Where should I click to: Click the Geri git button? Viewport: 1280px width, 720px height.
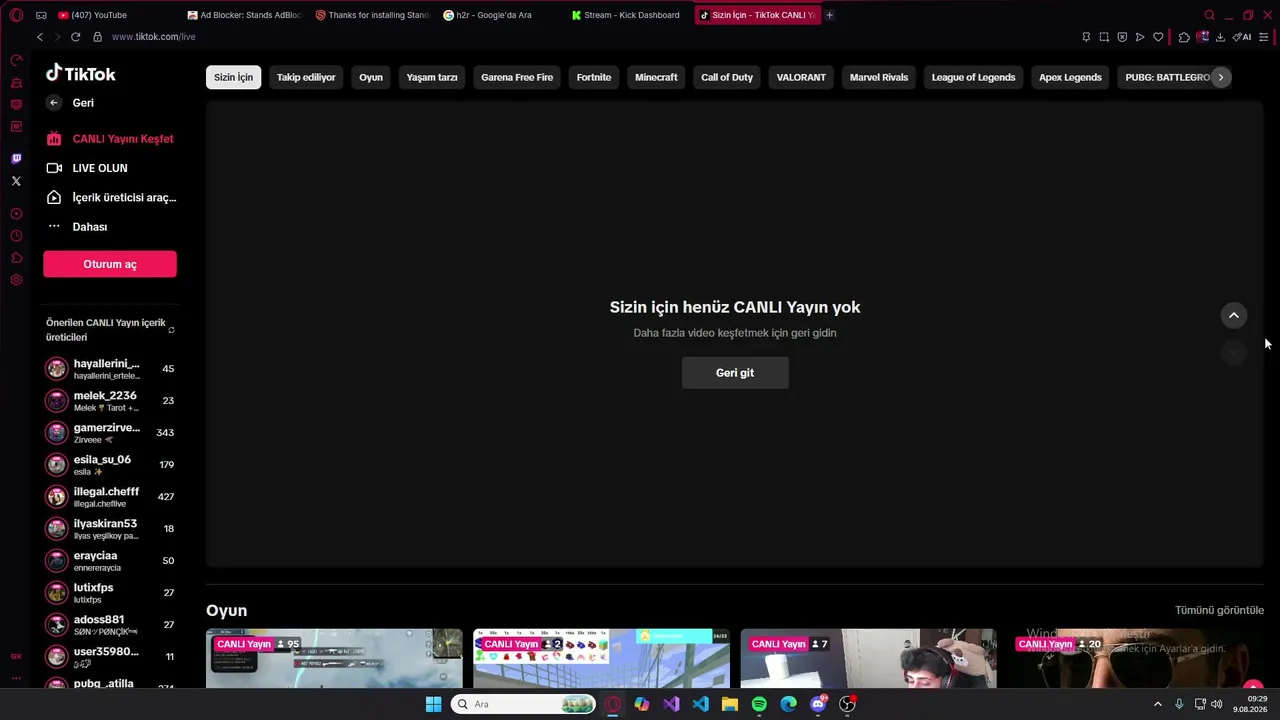[735, 373]
